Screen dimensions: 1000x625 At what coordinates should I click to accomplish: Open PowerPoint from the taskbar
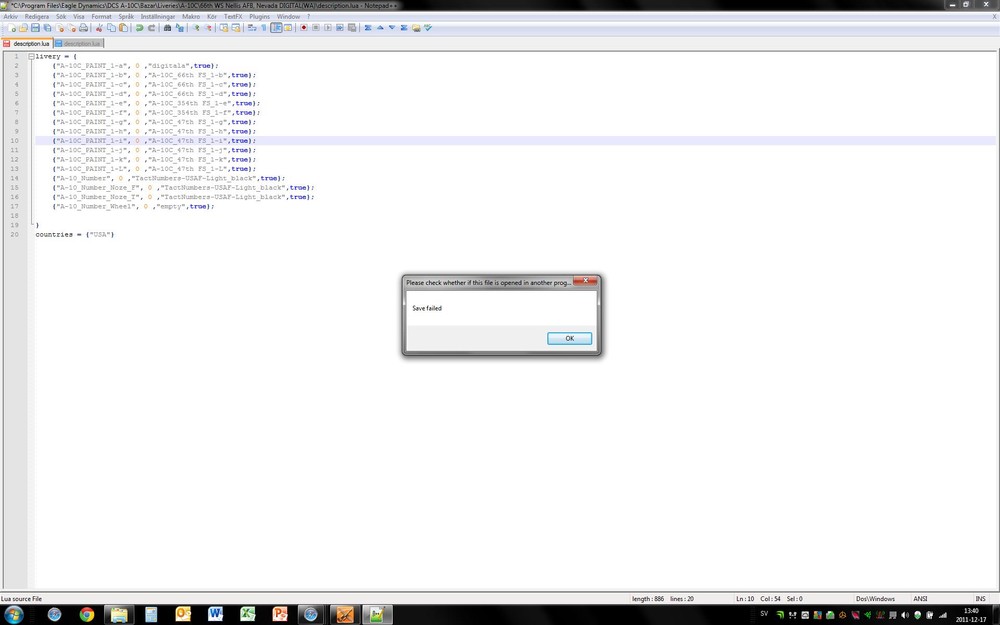tap(280, 615)
